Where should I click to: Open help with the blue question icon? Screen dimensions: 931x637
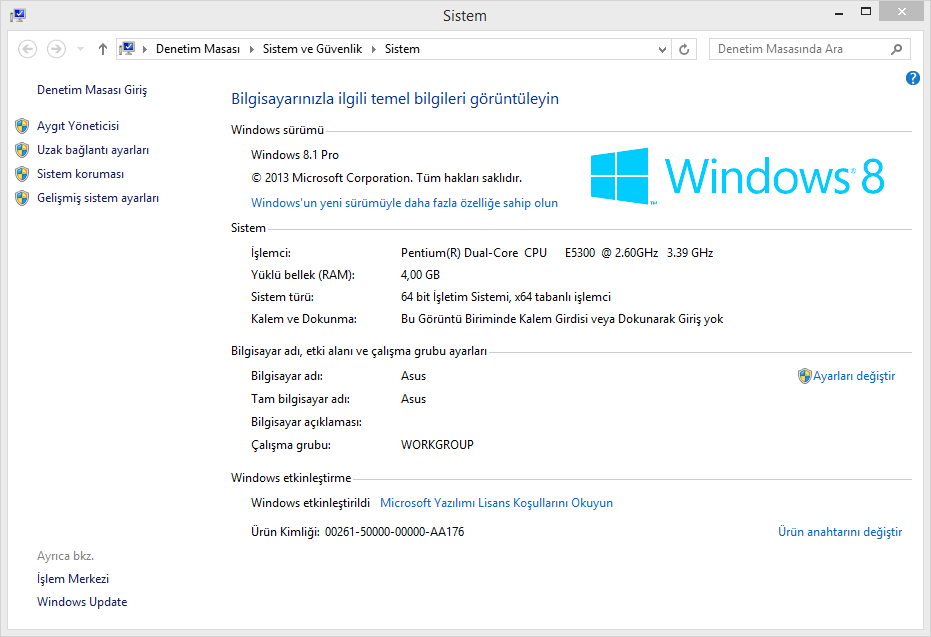pos(913,78)
